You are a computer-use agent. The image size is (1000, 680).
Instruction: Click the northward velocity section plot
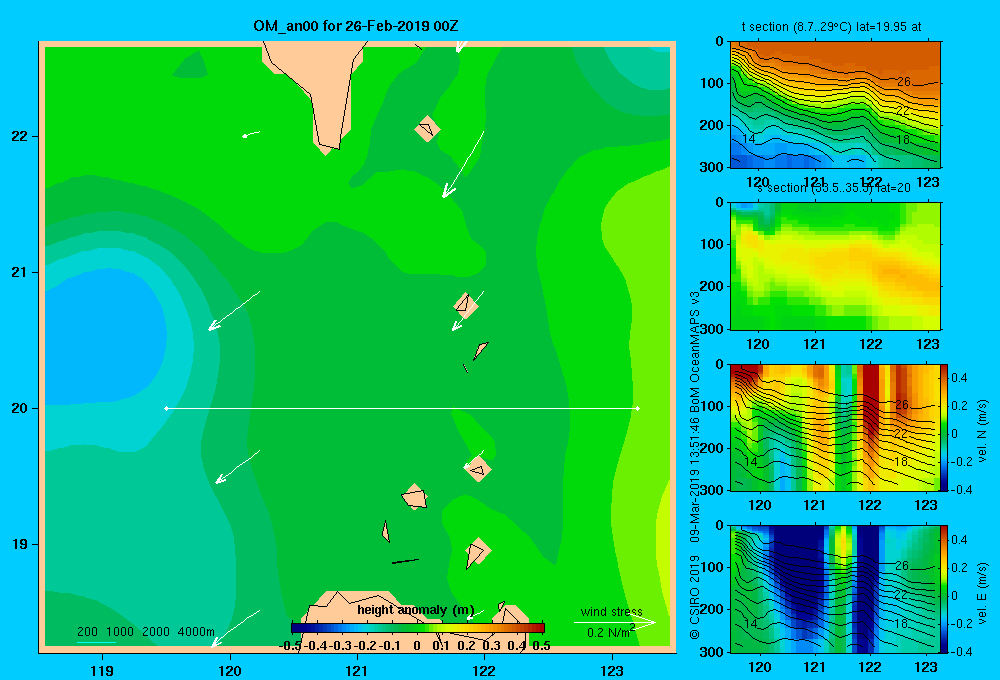pos(835,427)
